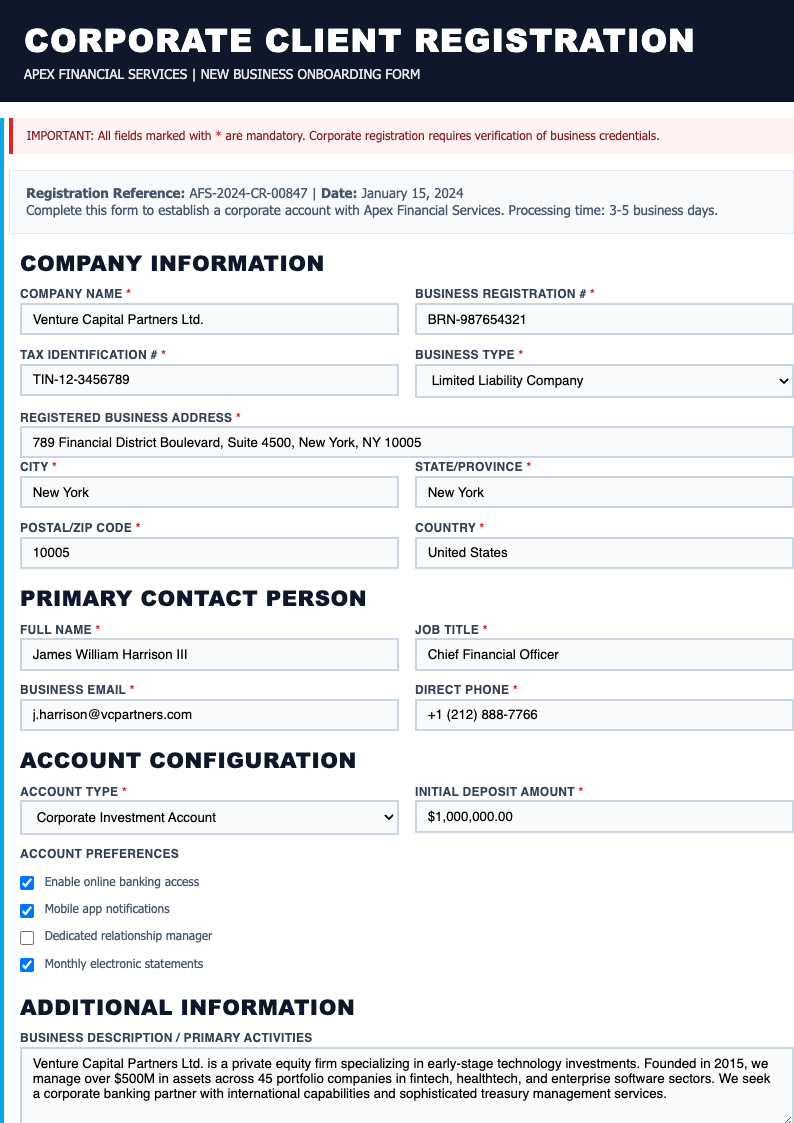Viewport: 794px width, 1123px height.
Task: Click the Postal/ZIP Code field
Action: [x=209, y=553]
